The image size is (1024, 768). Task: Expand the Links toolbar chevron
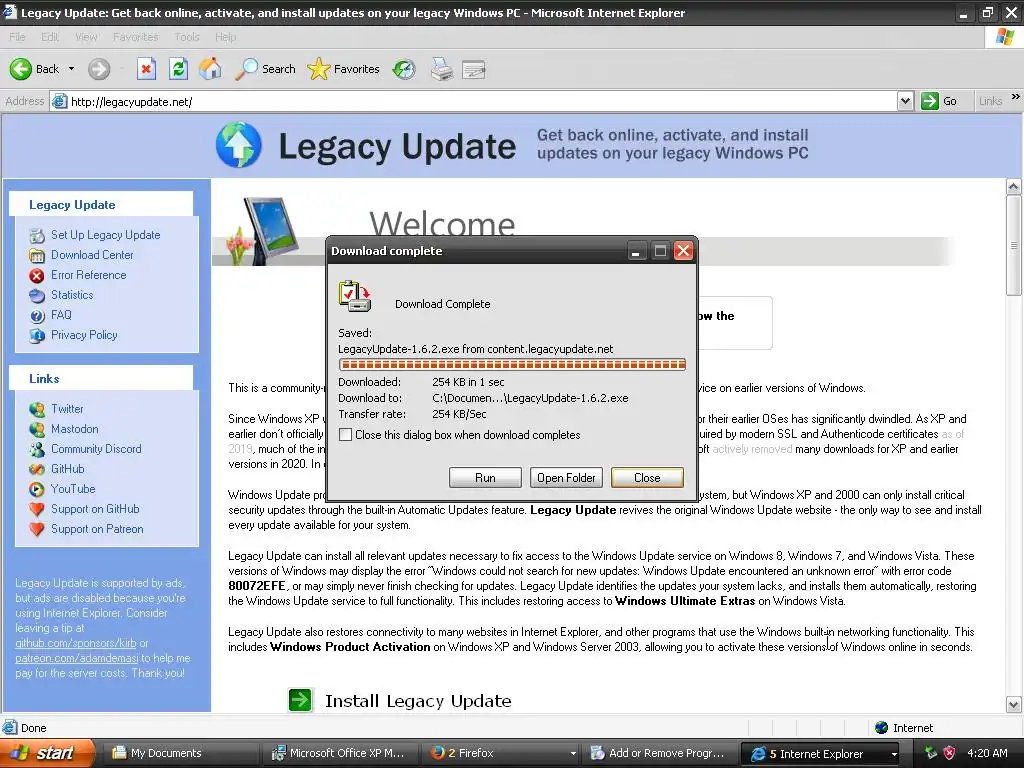pyautogui.click(x=1016, y=97)
